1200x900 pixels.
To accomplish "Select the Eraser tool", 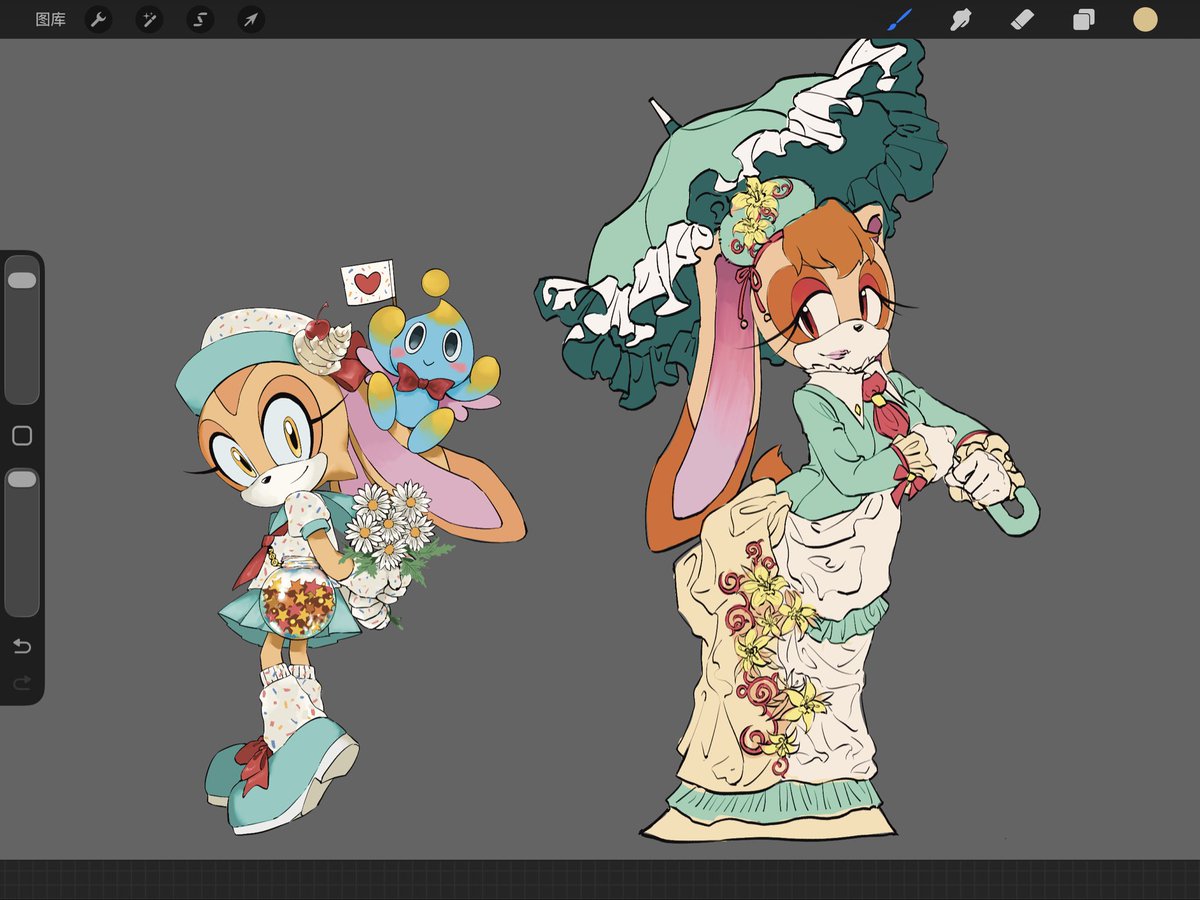I will pyautogui.click(x=1022, y=19).
